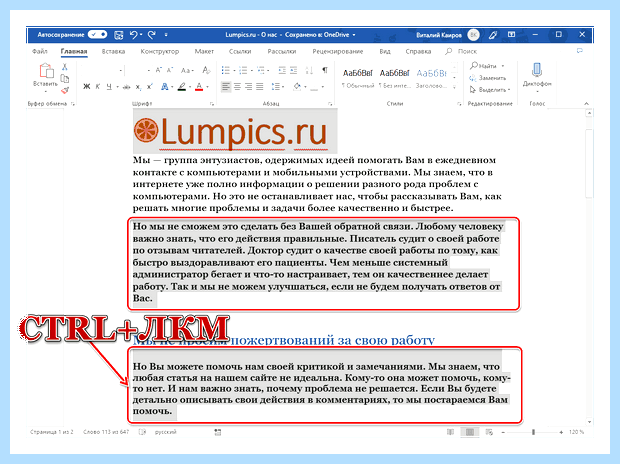The width and height of the screenshot is (620, 464).
Task: Click the Диктофон microphone icon
Action: point(537,70)
